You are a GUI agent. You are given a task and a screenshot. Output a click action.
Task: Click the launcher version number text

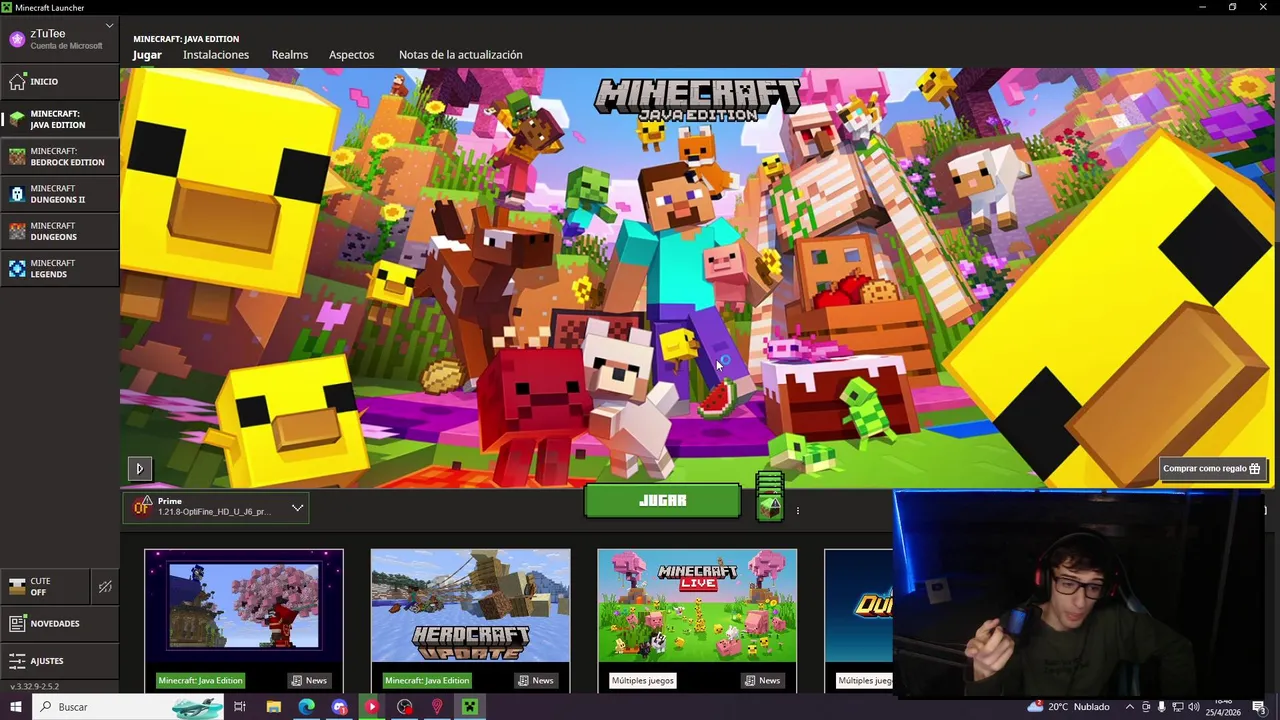(34, 687)
